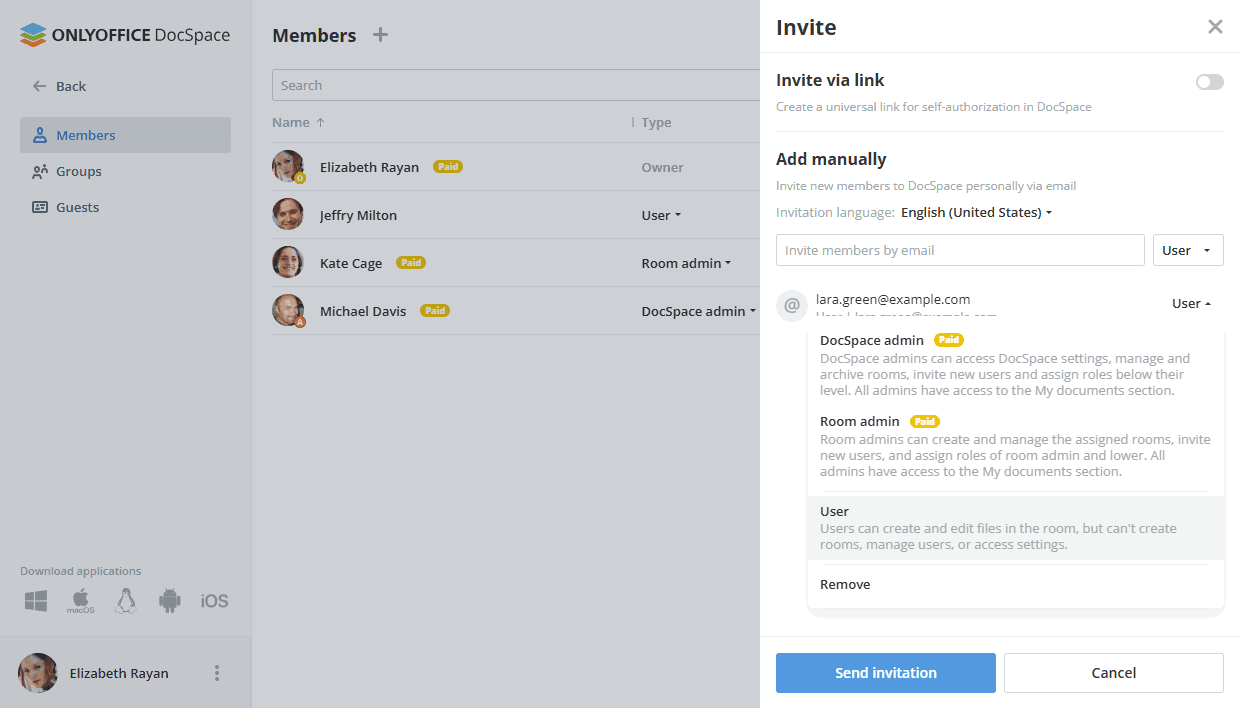The width and height of the screenshot is (1240, 708).
Task: Click the Linux penguin download icon
Action: [x=125, y=601]
